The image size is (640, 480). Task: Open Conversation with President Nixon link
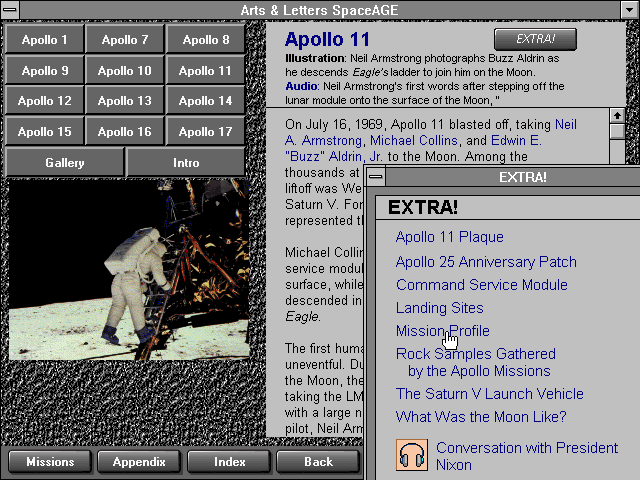527,456
